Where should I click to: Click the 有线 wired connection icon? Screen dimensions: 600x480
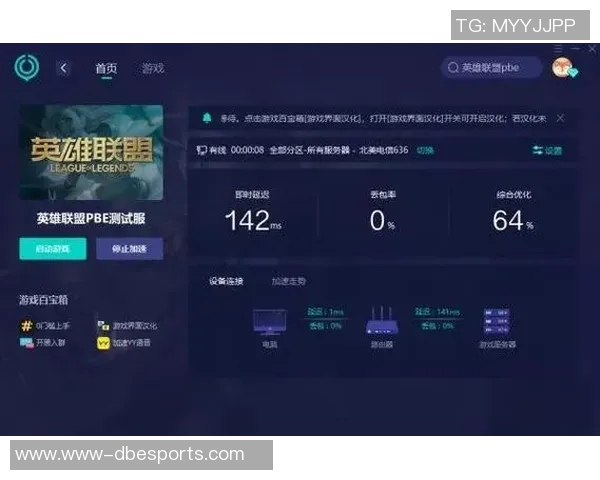coord(202,150)
